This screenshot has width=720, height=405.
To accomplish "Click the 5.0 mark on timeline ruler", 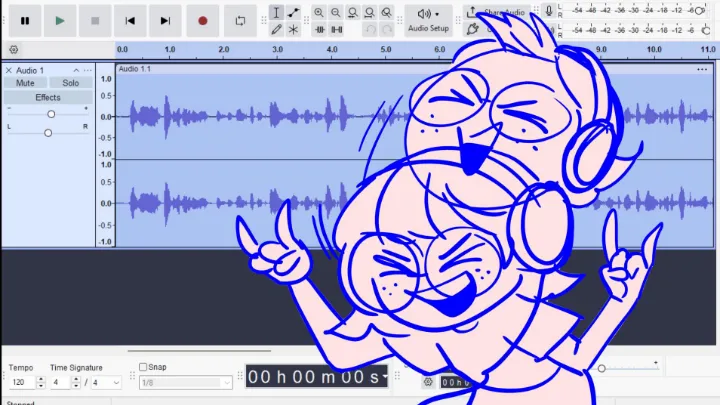I will click(386, 50).
